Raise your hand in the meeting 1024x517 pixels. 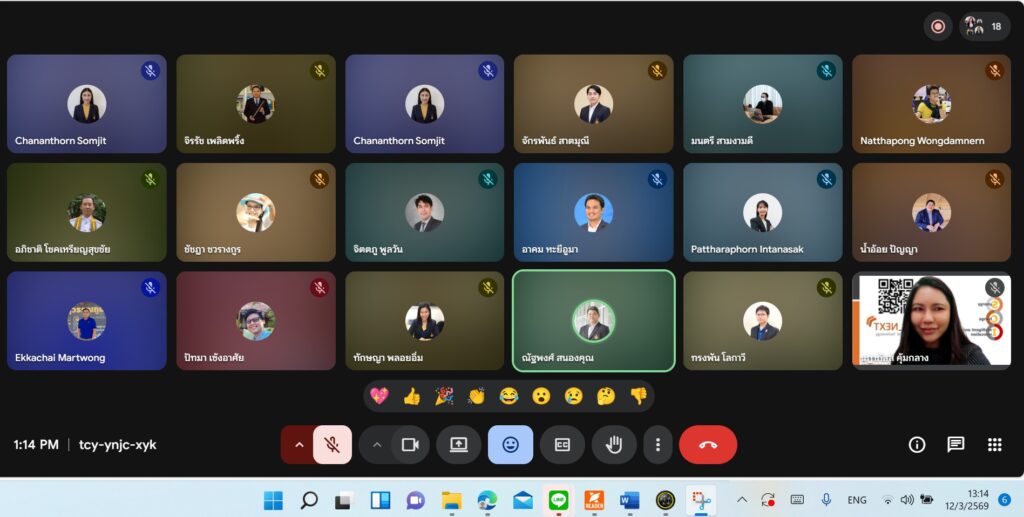[614, 445]
